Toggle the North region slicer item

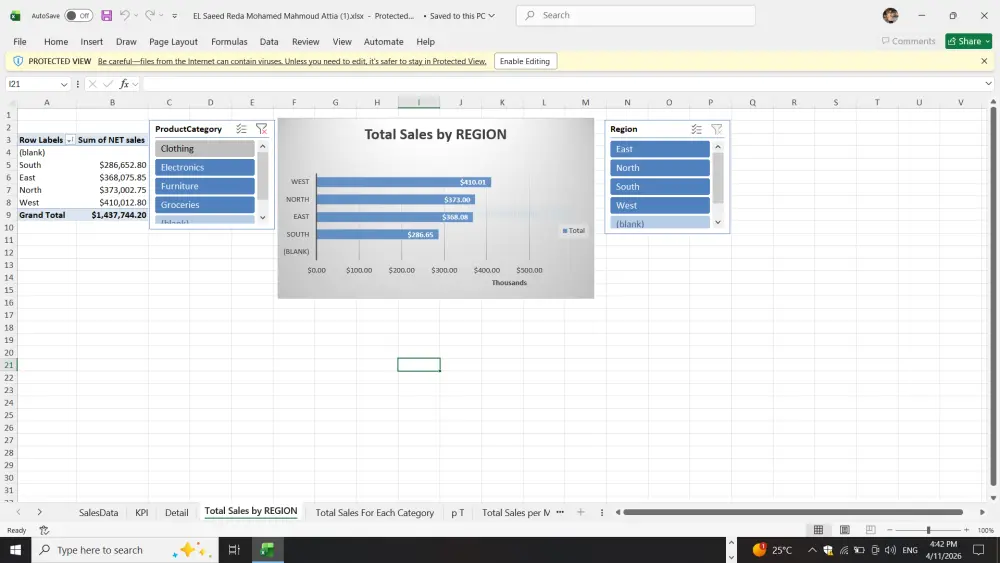click(659, 168)
